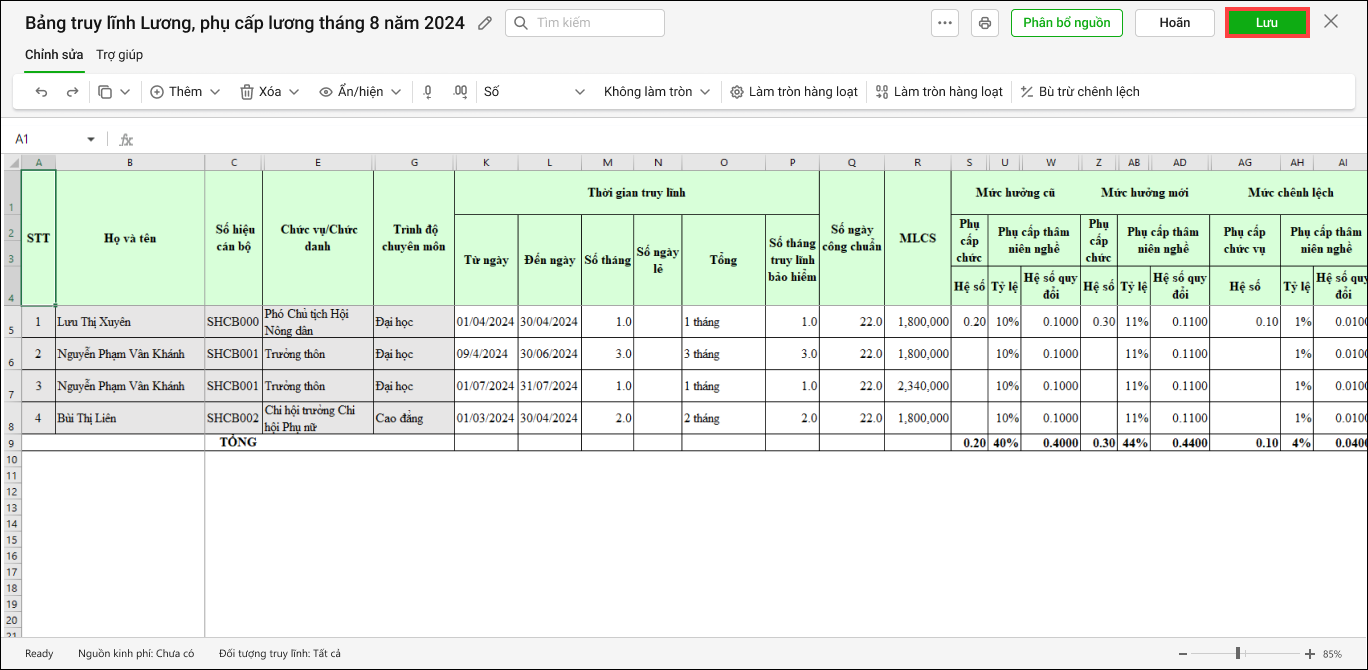The height and width of the screenshot is (670, 1368).
Task: Click the print icon button
Action: tap(985, 23)
